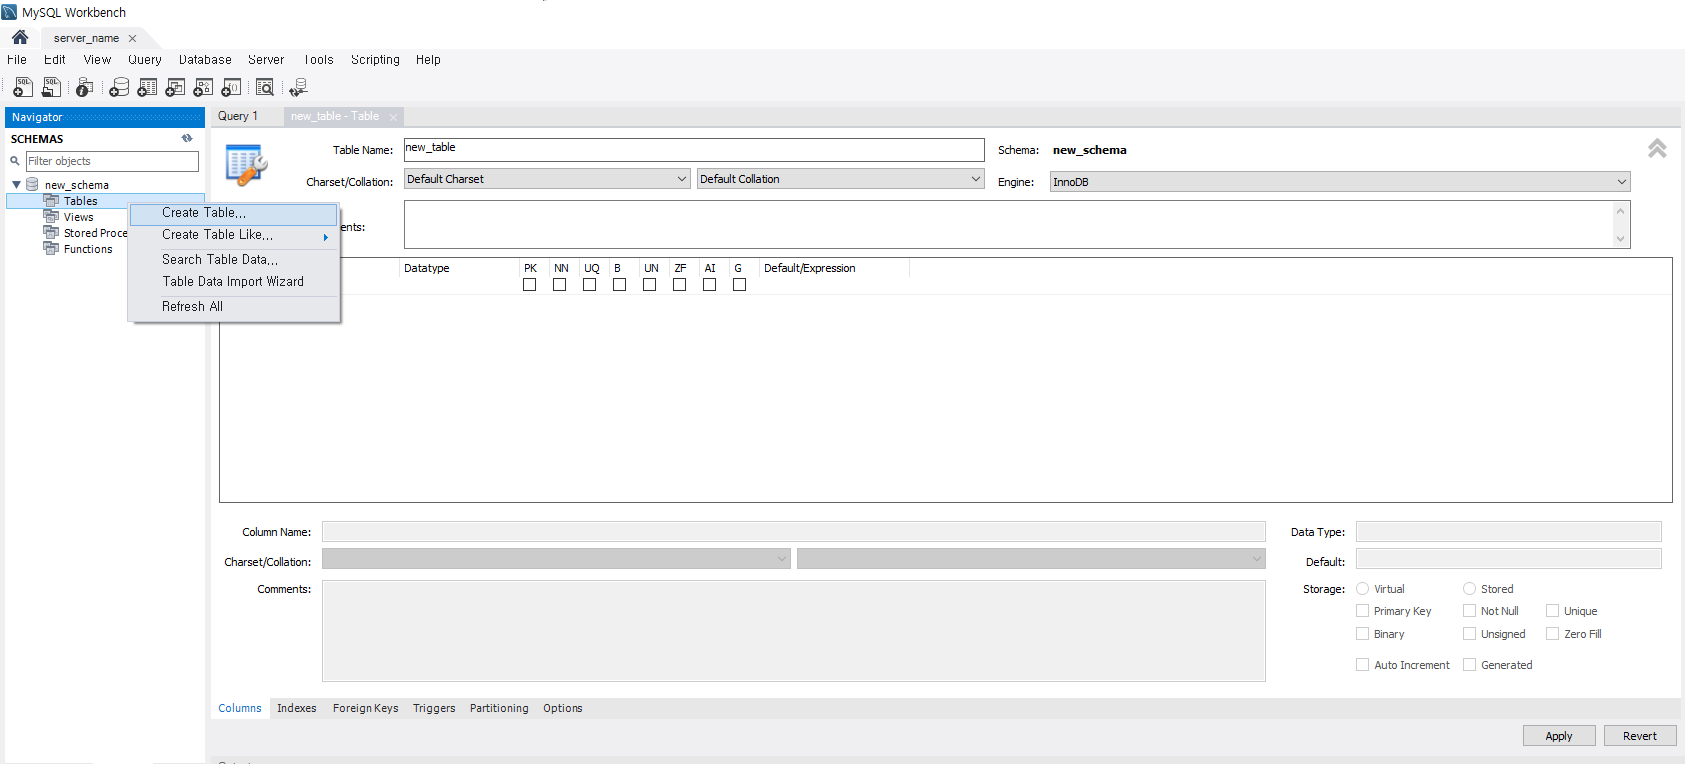Image resolution: width=1685 pixels, height=764 pixels.
Task: Click the table comments text area
Action: click(x=1009, y=225)
